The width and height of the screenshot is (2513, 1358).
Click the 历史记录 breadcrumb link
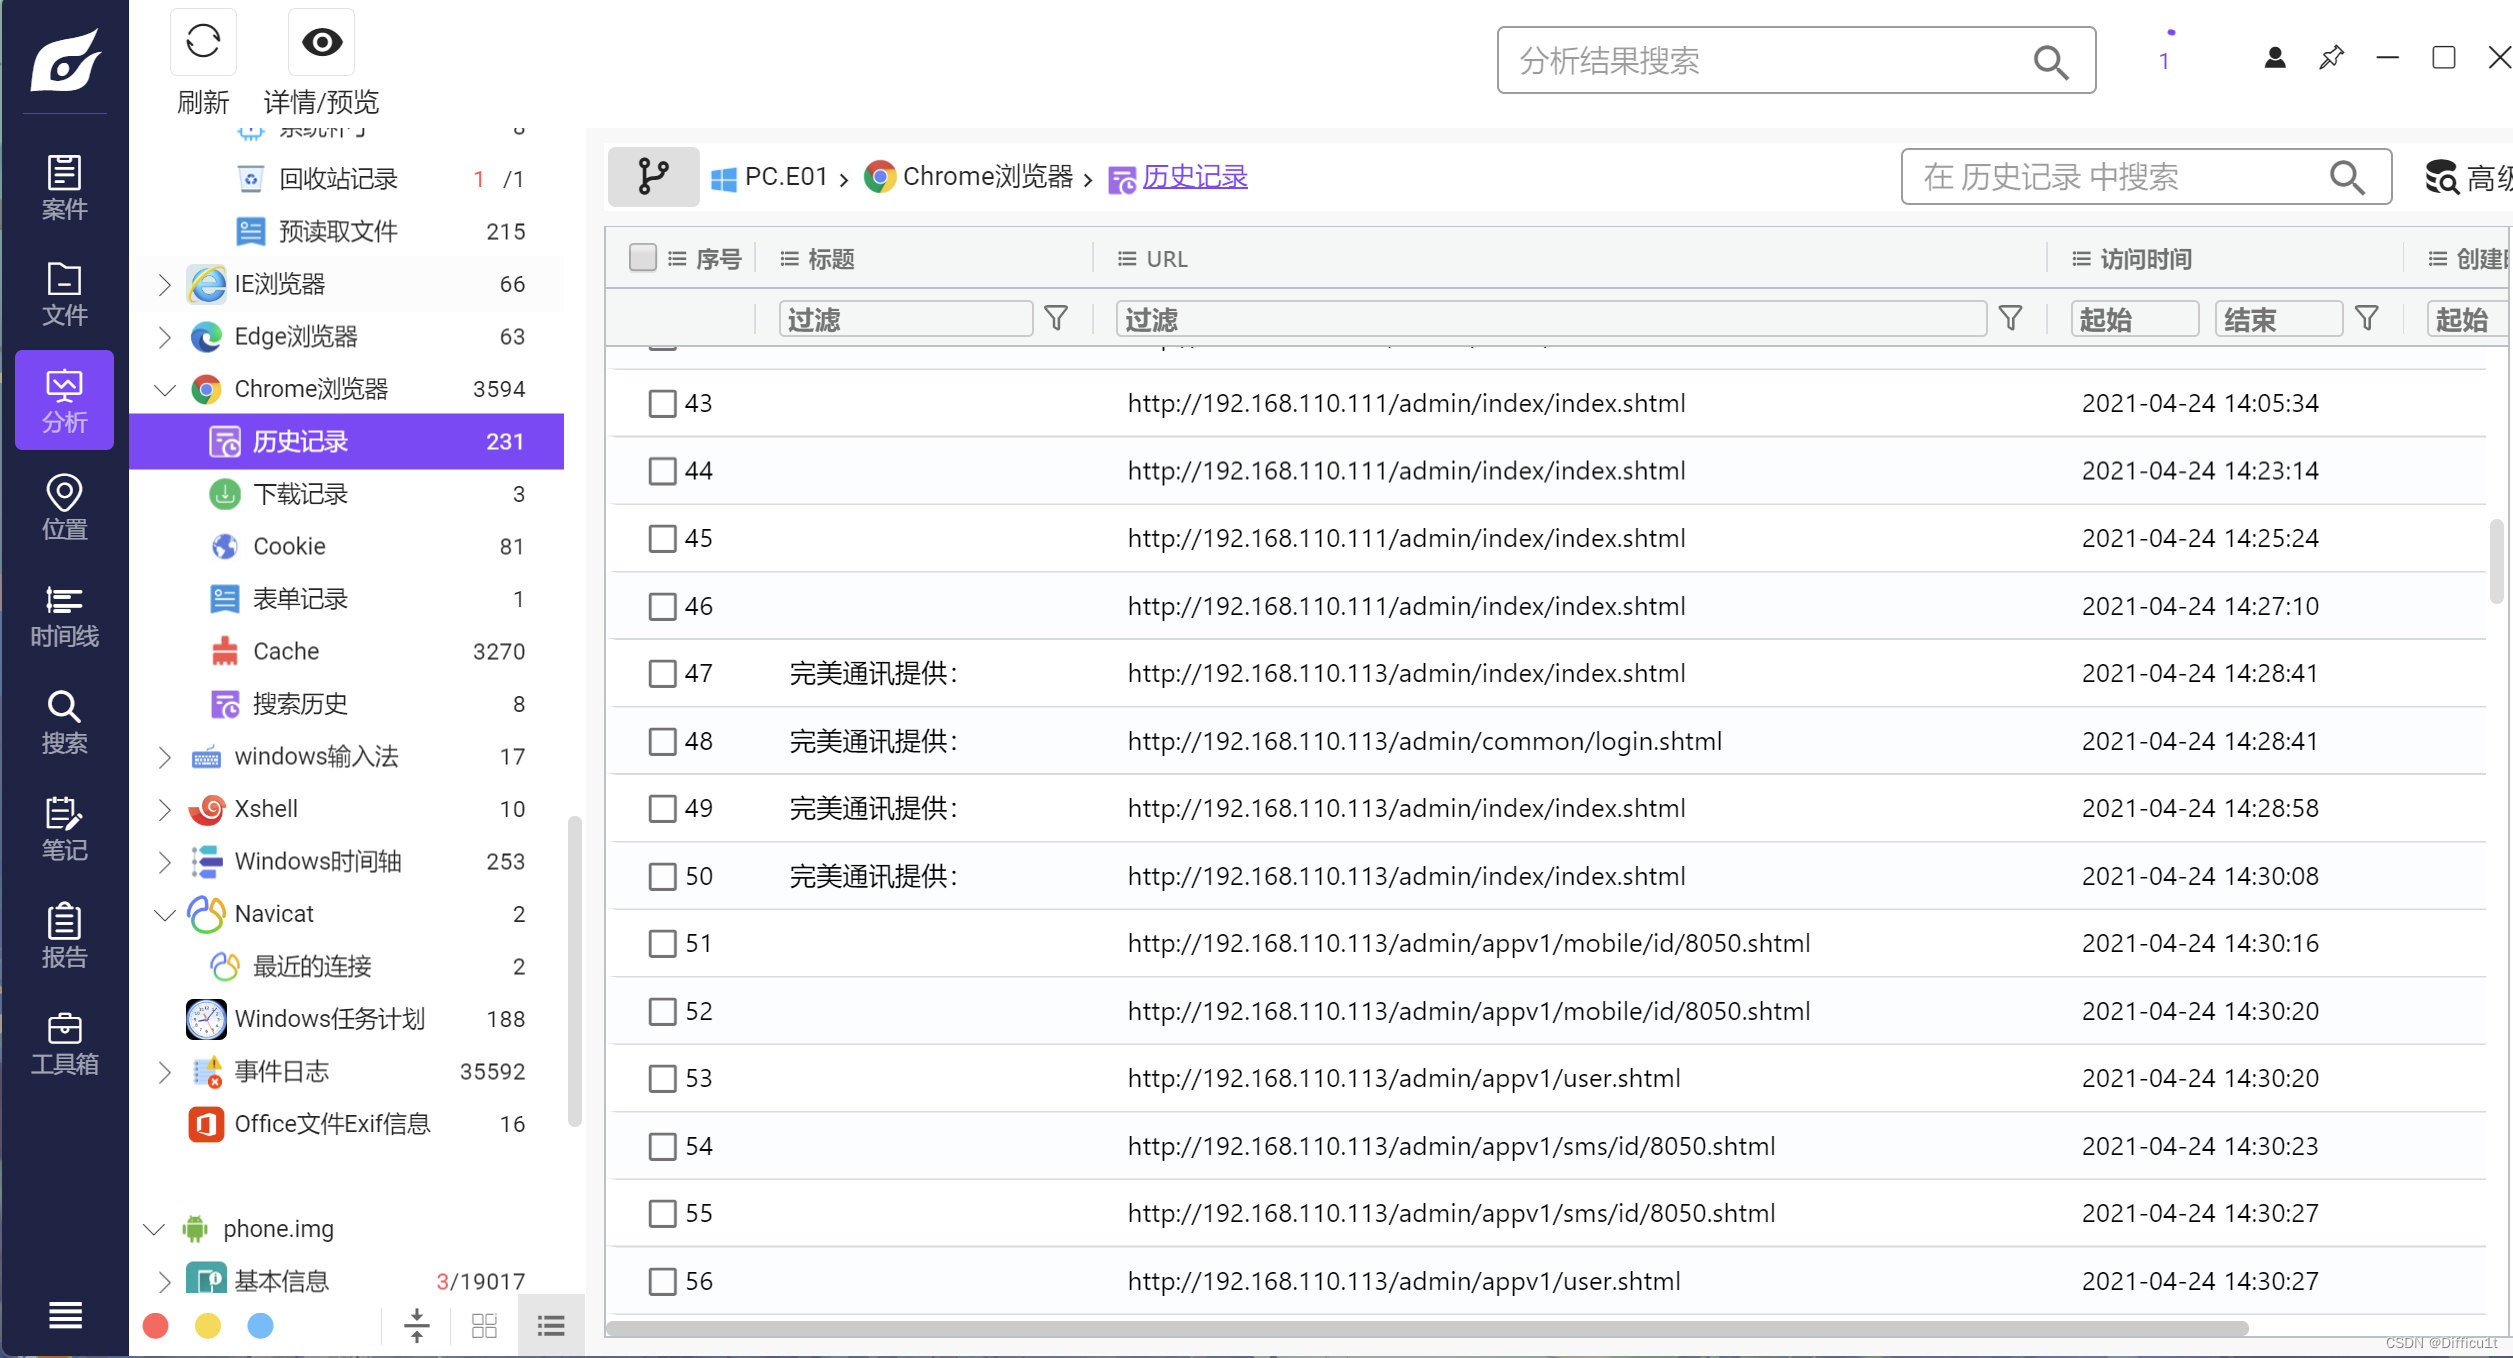coord(1194,177)
